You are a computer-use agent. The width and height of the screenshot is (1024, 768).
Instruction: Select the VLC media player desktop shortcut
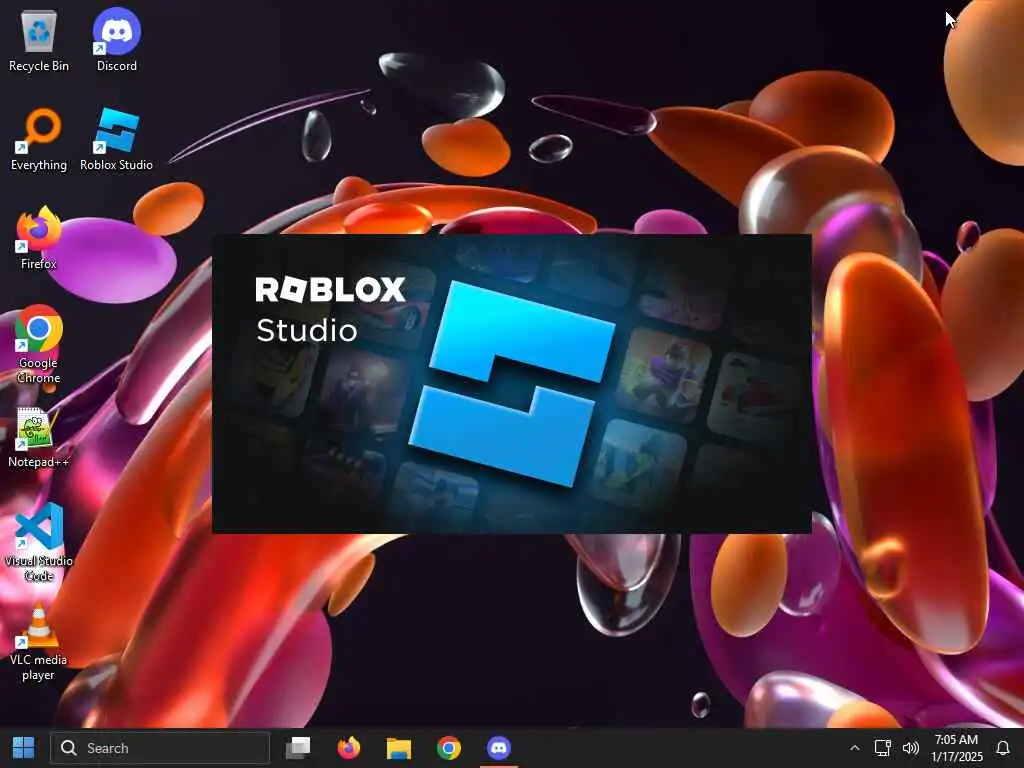[39, 643]
